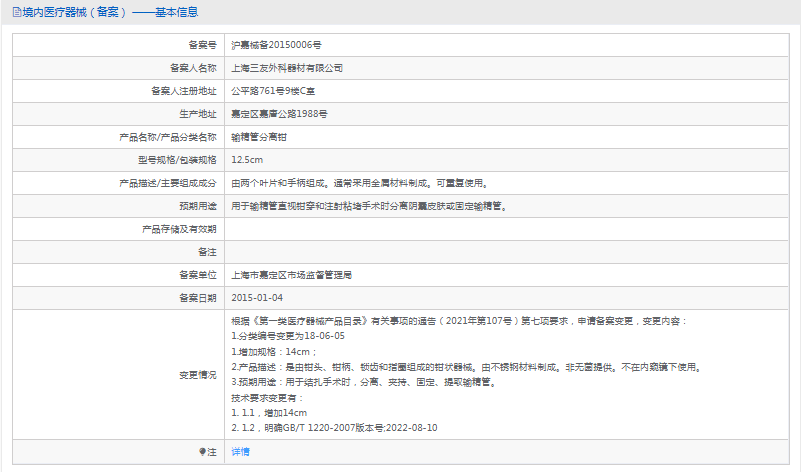
Task: Select the line 1.增加规格：14cm；
Action: click(x=275, y=351)
